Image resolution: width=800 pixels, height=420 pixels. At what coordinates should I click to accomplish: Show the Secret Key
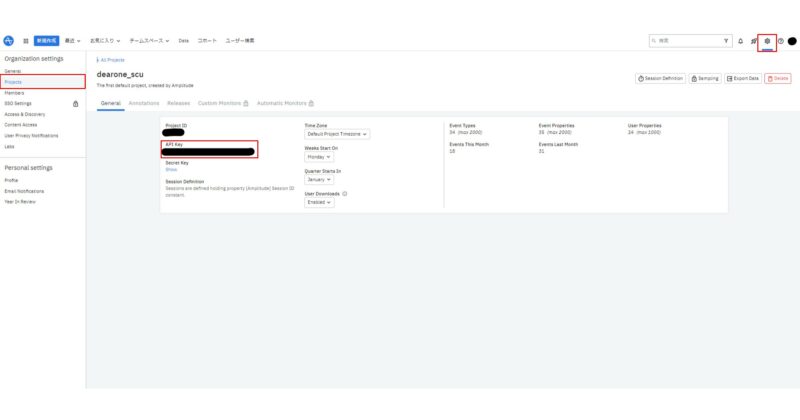(x=171, y=170)
